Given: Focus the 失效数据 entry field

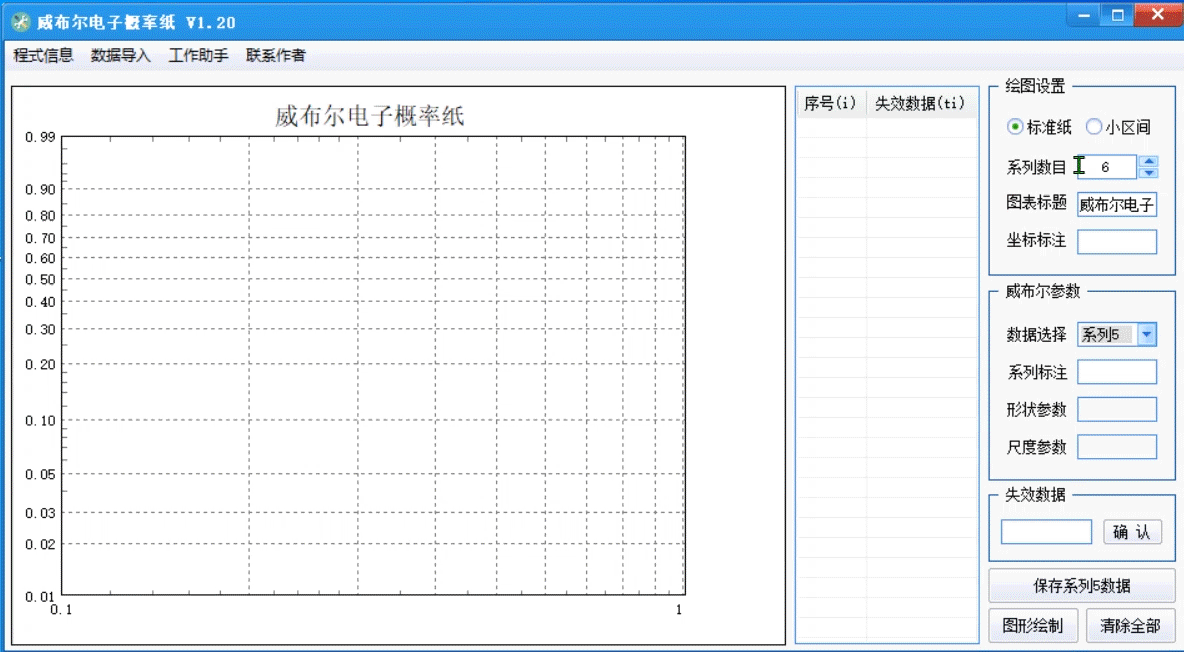Looking at the screenshot, I should [x=1046, y=532].
